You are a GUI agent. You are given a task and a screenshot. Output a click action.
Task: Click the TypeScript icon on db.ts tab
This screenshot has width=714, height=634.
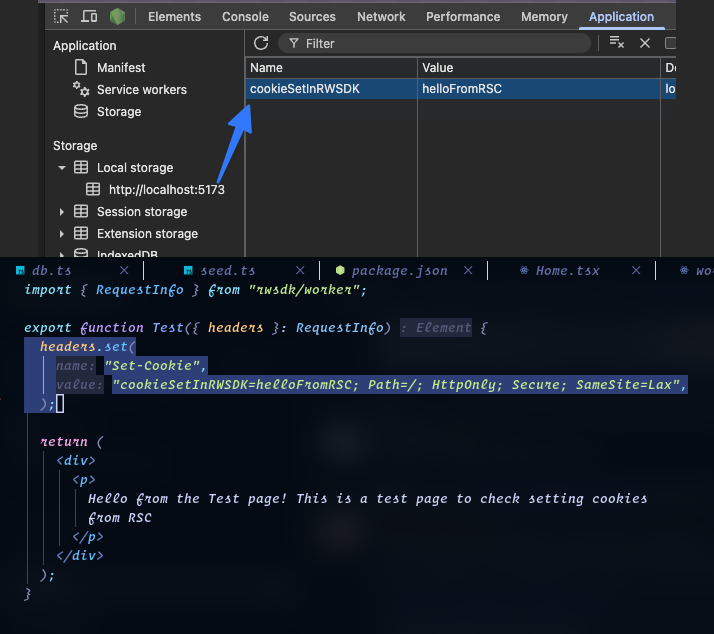[20, 271]
